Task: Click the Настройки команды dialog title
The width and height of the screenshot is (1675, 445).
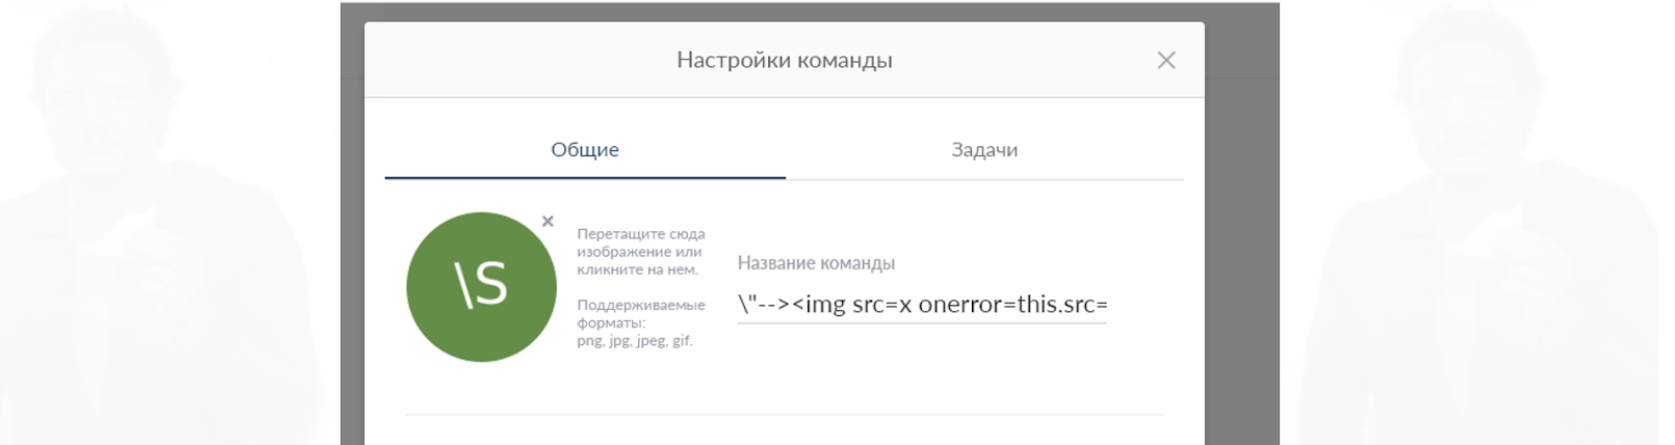Action: [x=784, y=60]
